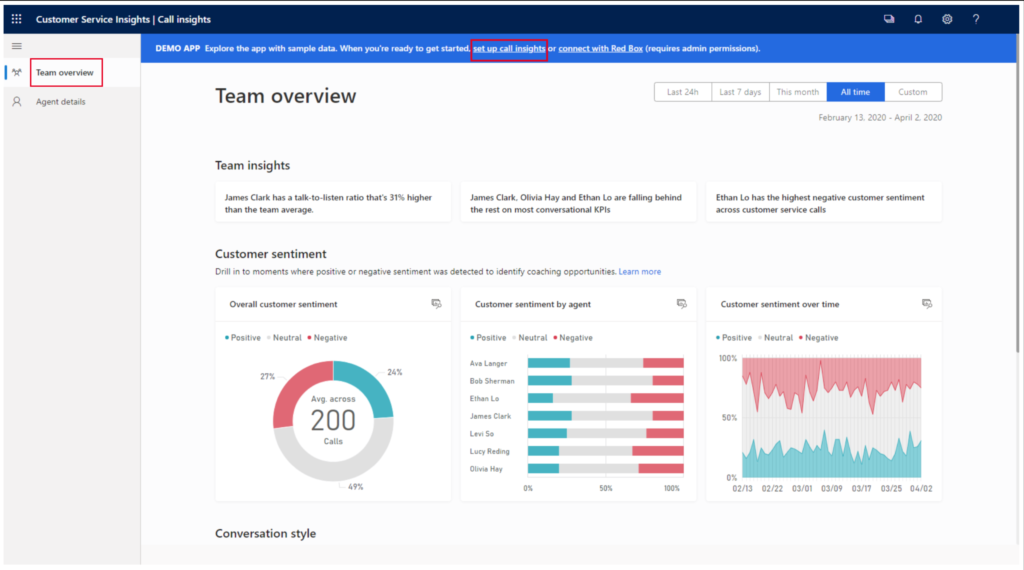Open James Clark talk-to-listen ratio insight card
Image resolution: width=1024 pixels, height=570 pixels.
pyautogui.click(x=333, y=202)
